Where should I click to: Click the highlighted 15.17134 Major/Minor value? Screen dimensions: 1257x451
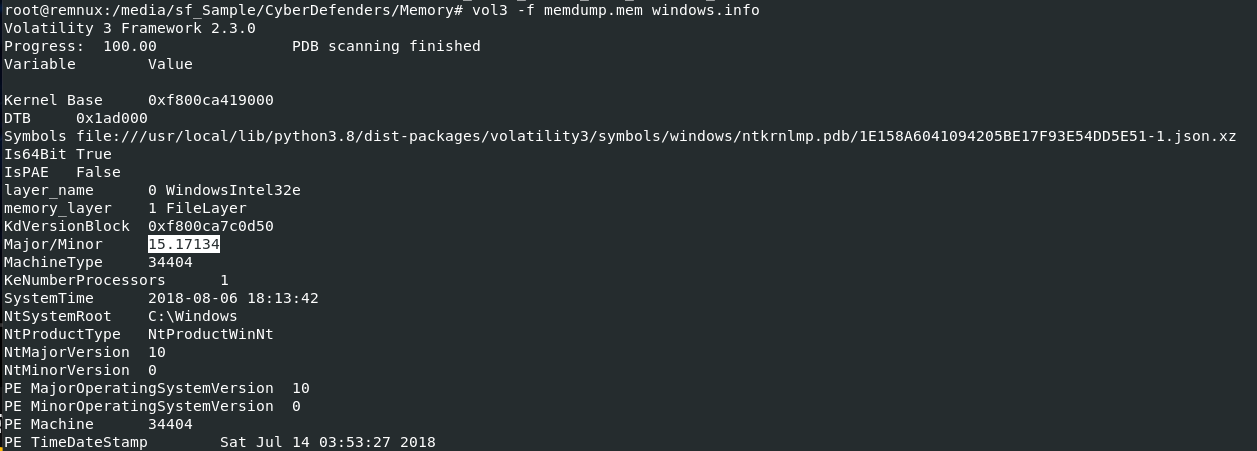tap(184, 244)
